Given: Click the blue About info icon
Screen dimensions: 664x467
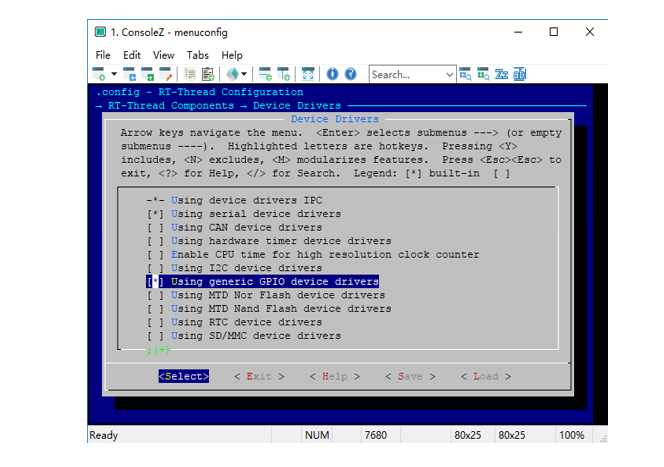Looking at the screenshot, I should [x=332, y=74].
